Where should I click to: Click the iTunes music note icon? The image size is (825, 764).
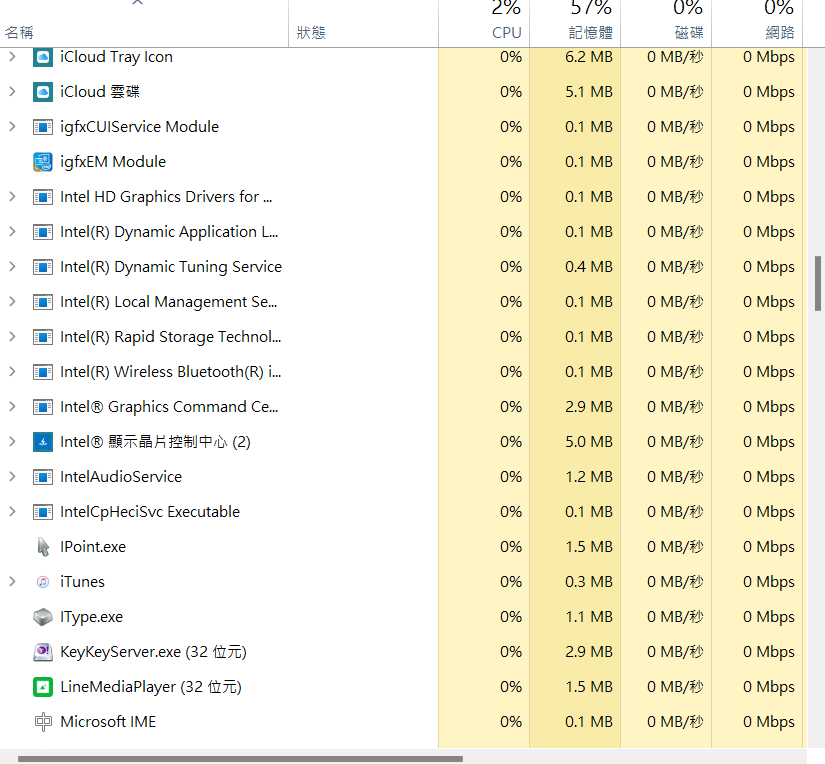point(43,582)
